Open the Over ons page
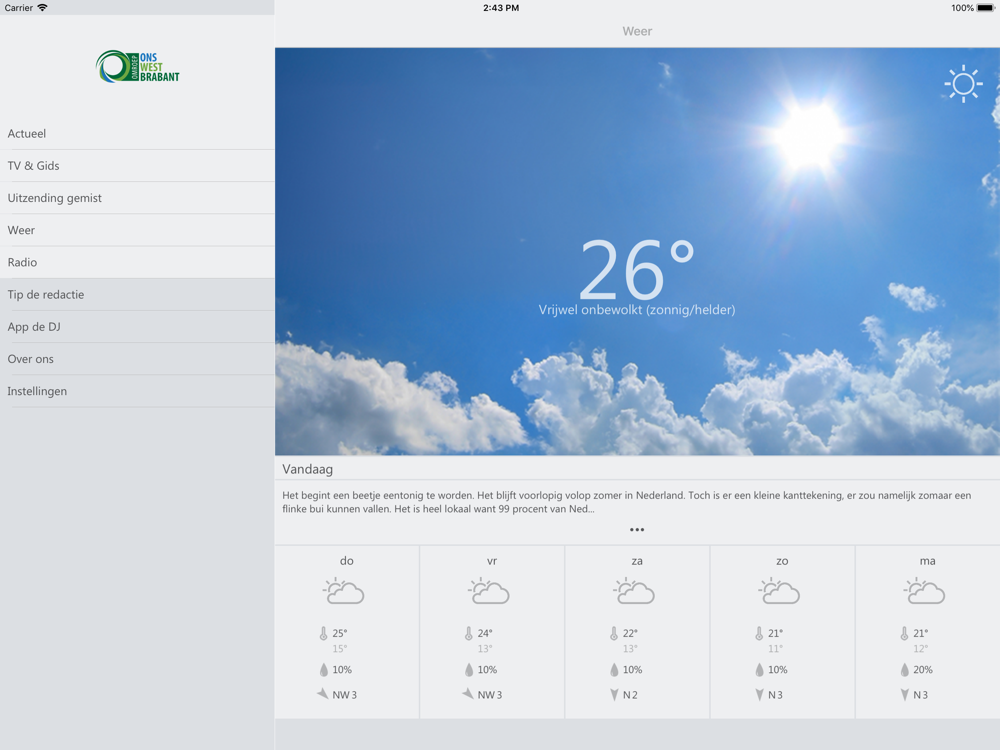This screenshot has height=750, width=1000. (137, 359)
